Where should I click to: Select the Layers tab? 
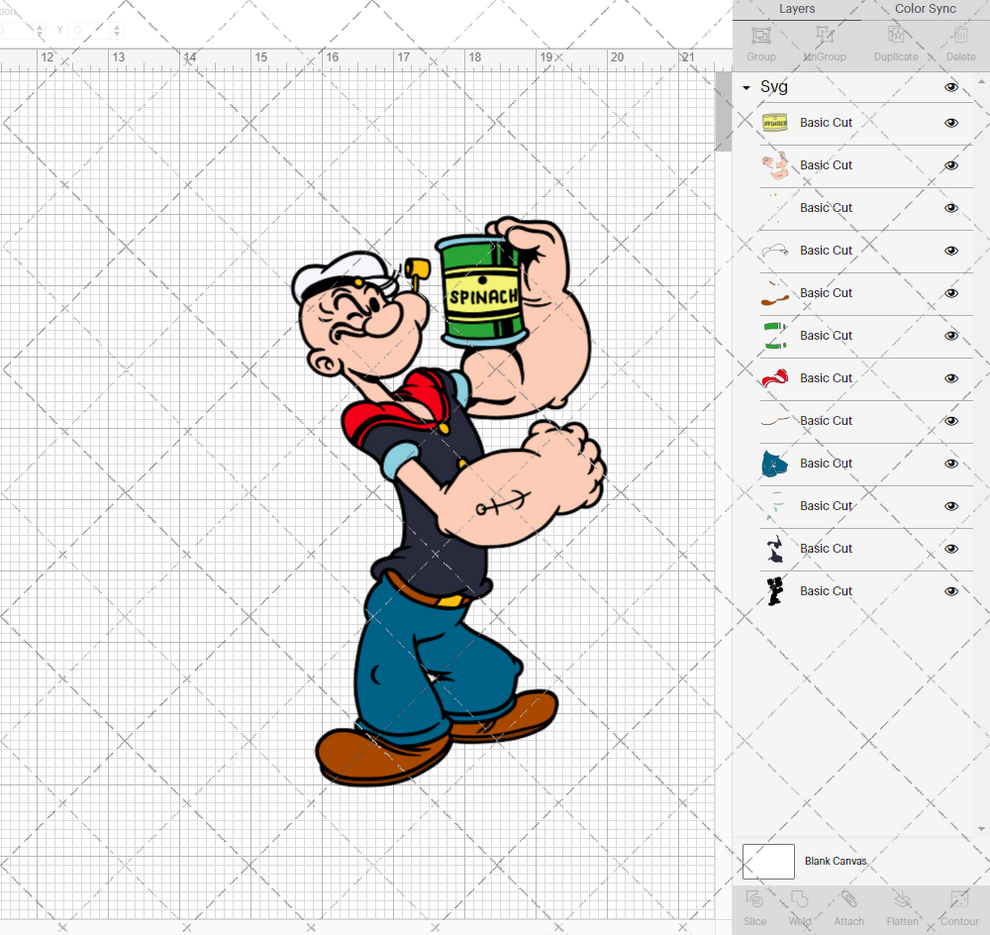click(797, 9)
